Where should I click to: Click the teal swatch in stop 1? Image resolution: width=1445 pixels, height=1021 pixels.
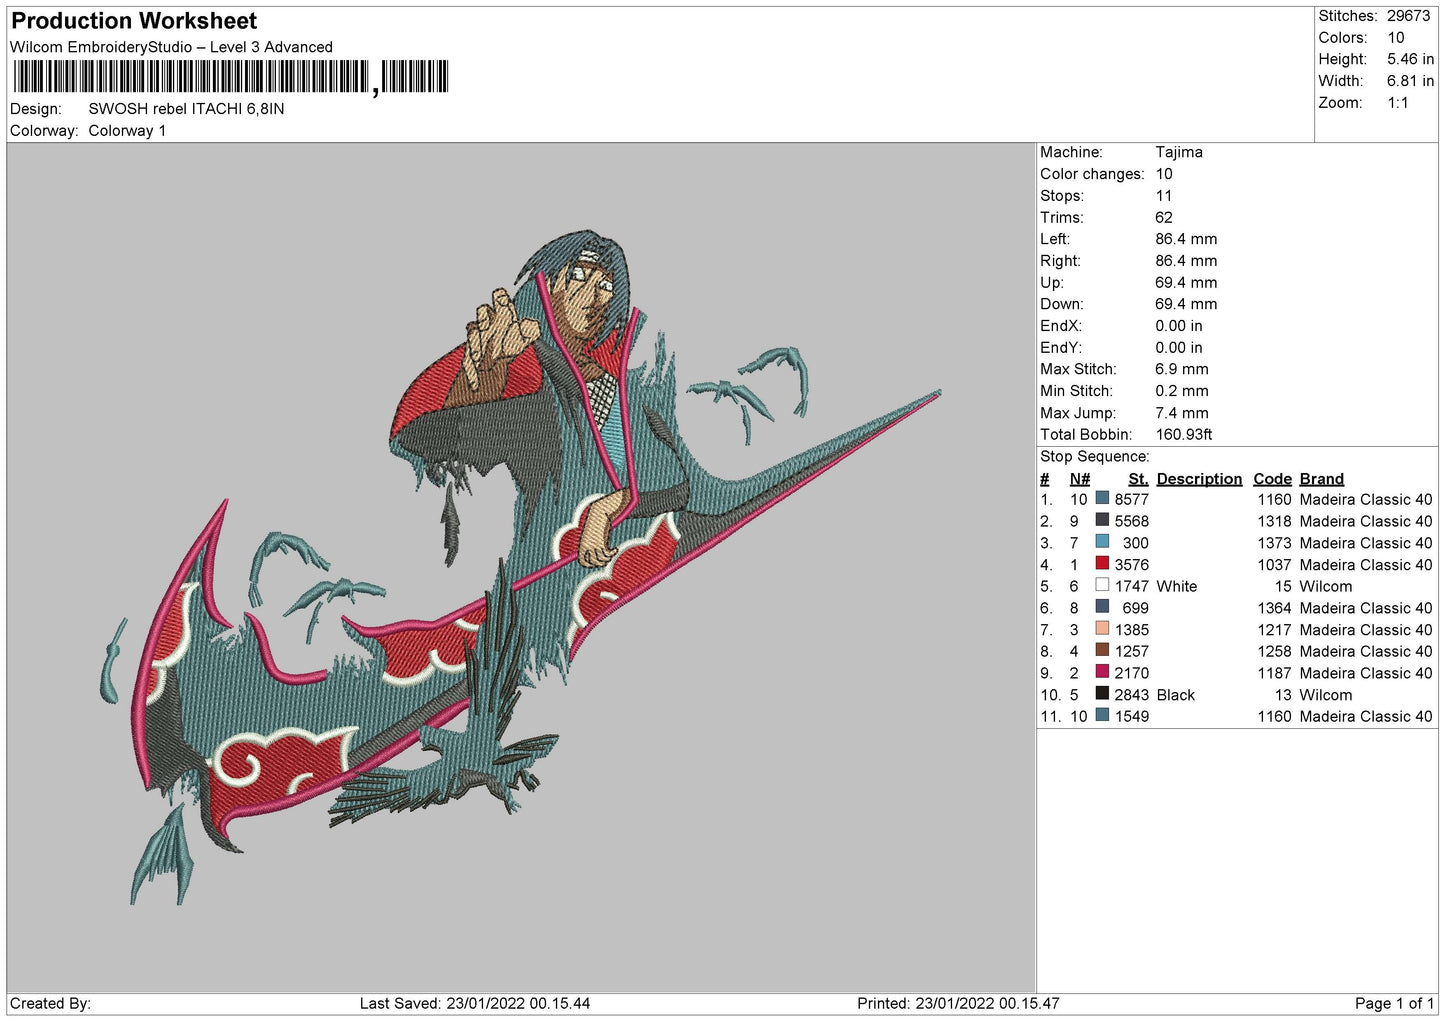click(x=1102, y=498)
